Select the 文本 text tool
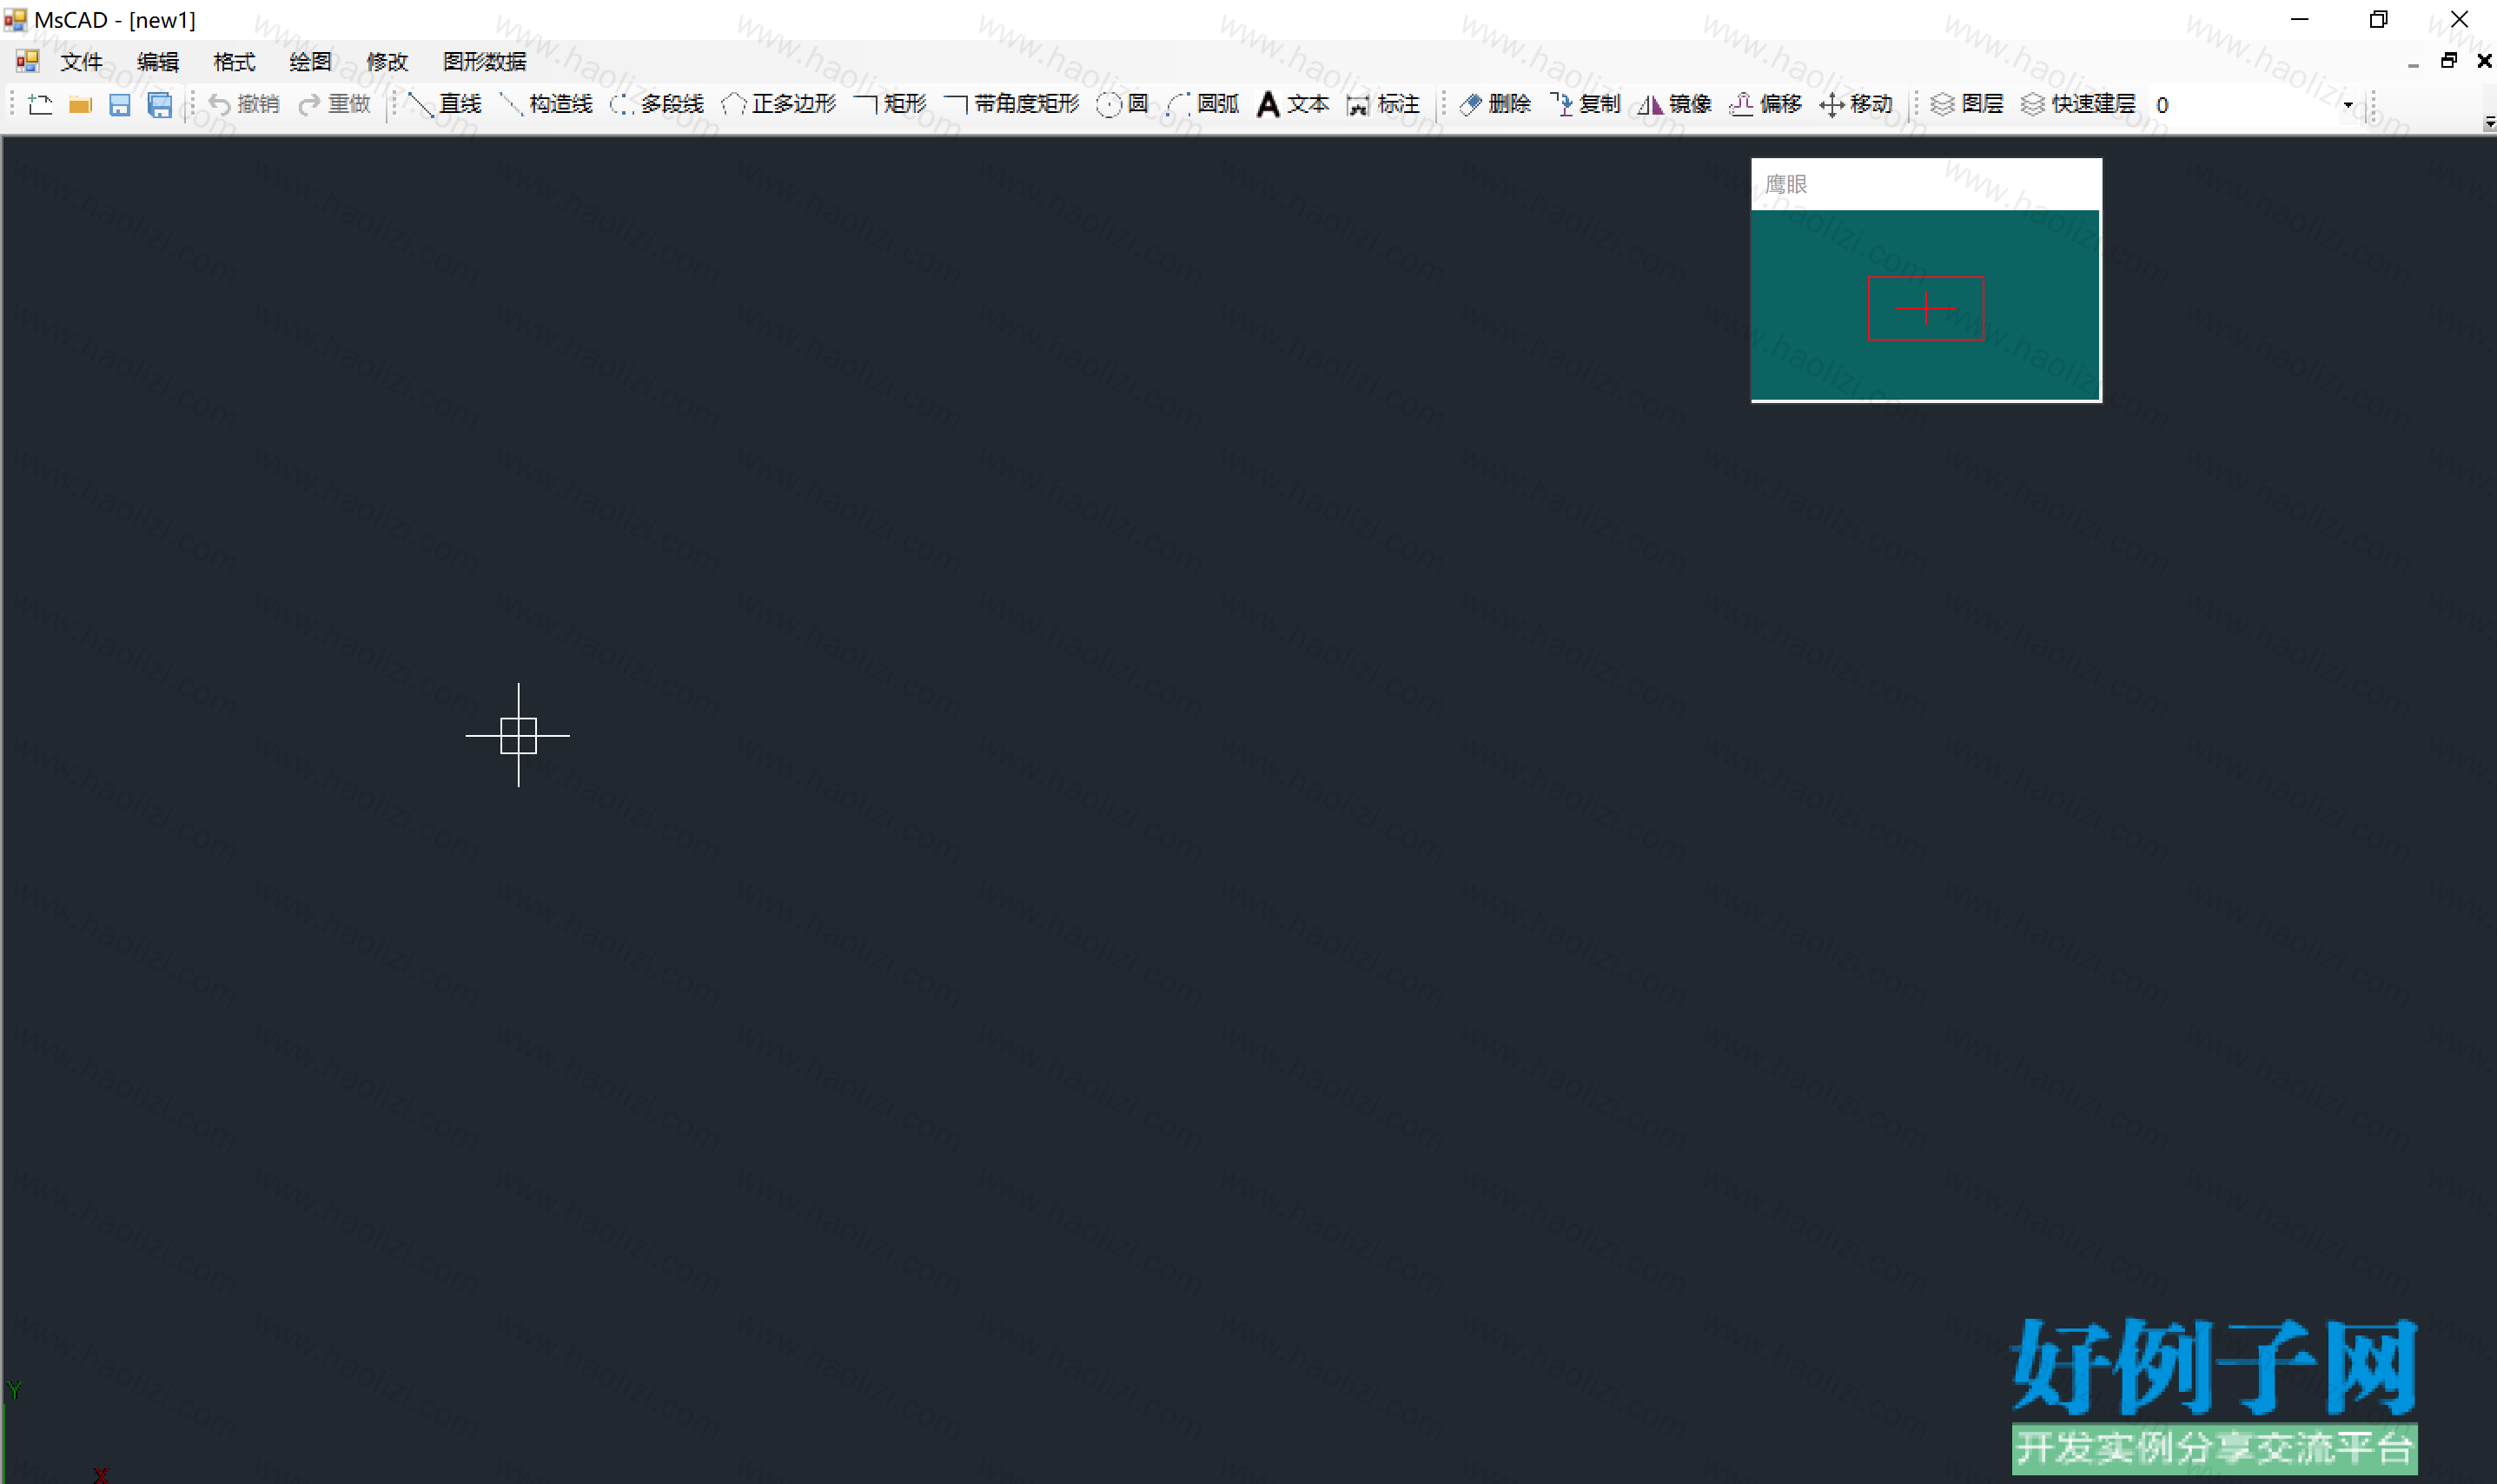The width and height of the screenshot is (2497, 1484). coord(1293,104)
